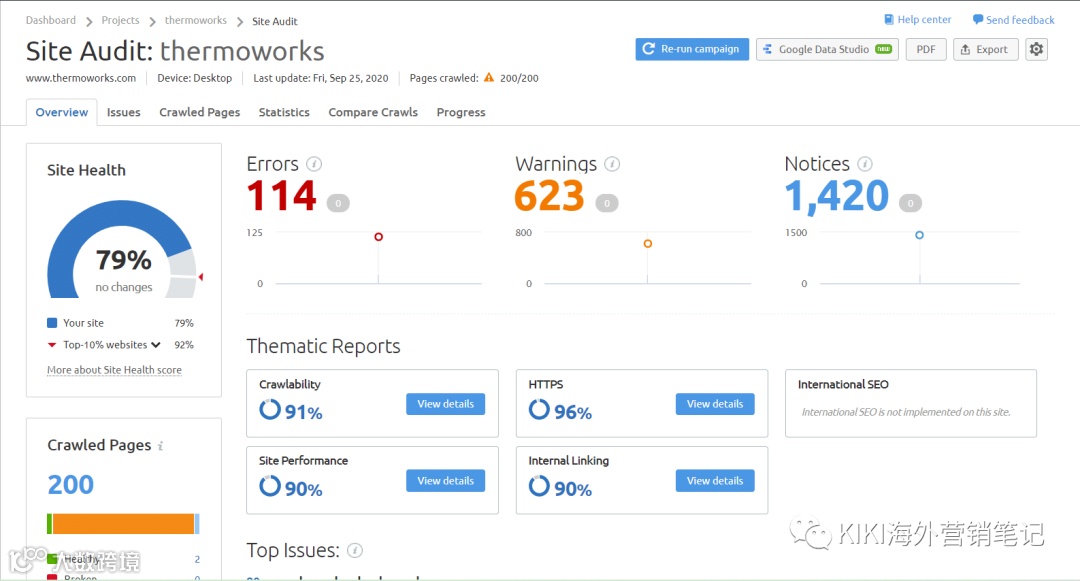The image size is (1080, 581).
Task: Click the Send feedback link
Action: pos(1020,20)
